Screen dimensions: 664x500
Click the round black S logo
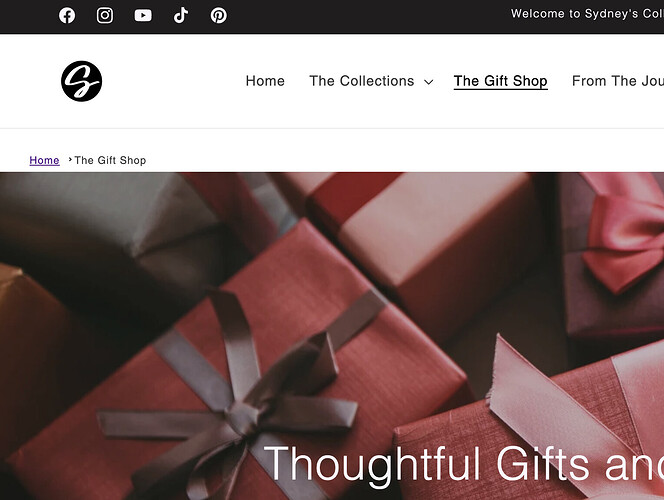[81, 81]
